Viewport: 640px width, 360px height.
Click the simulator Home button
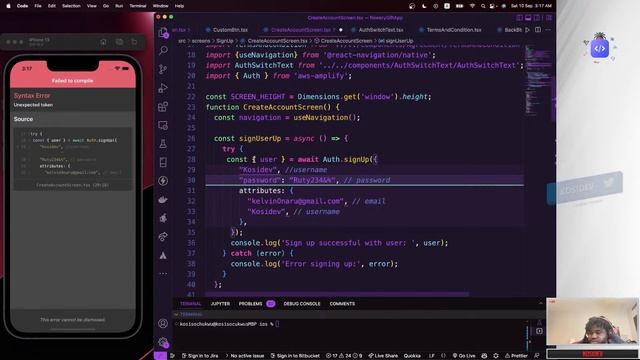103,42
